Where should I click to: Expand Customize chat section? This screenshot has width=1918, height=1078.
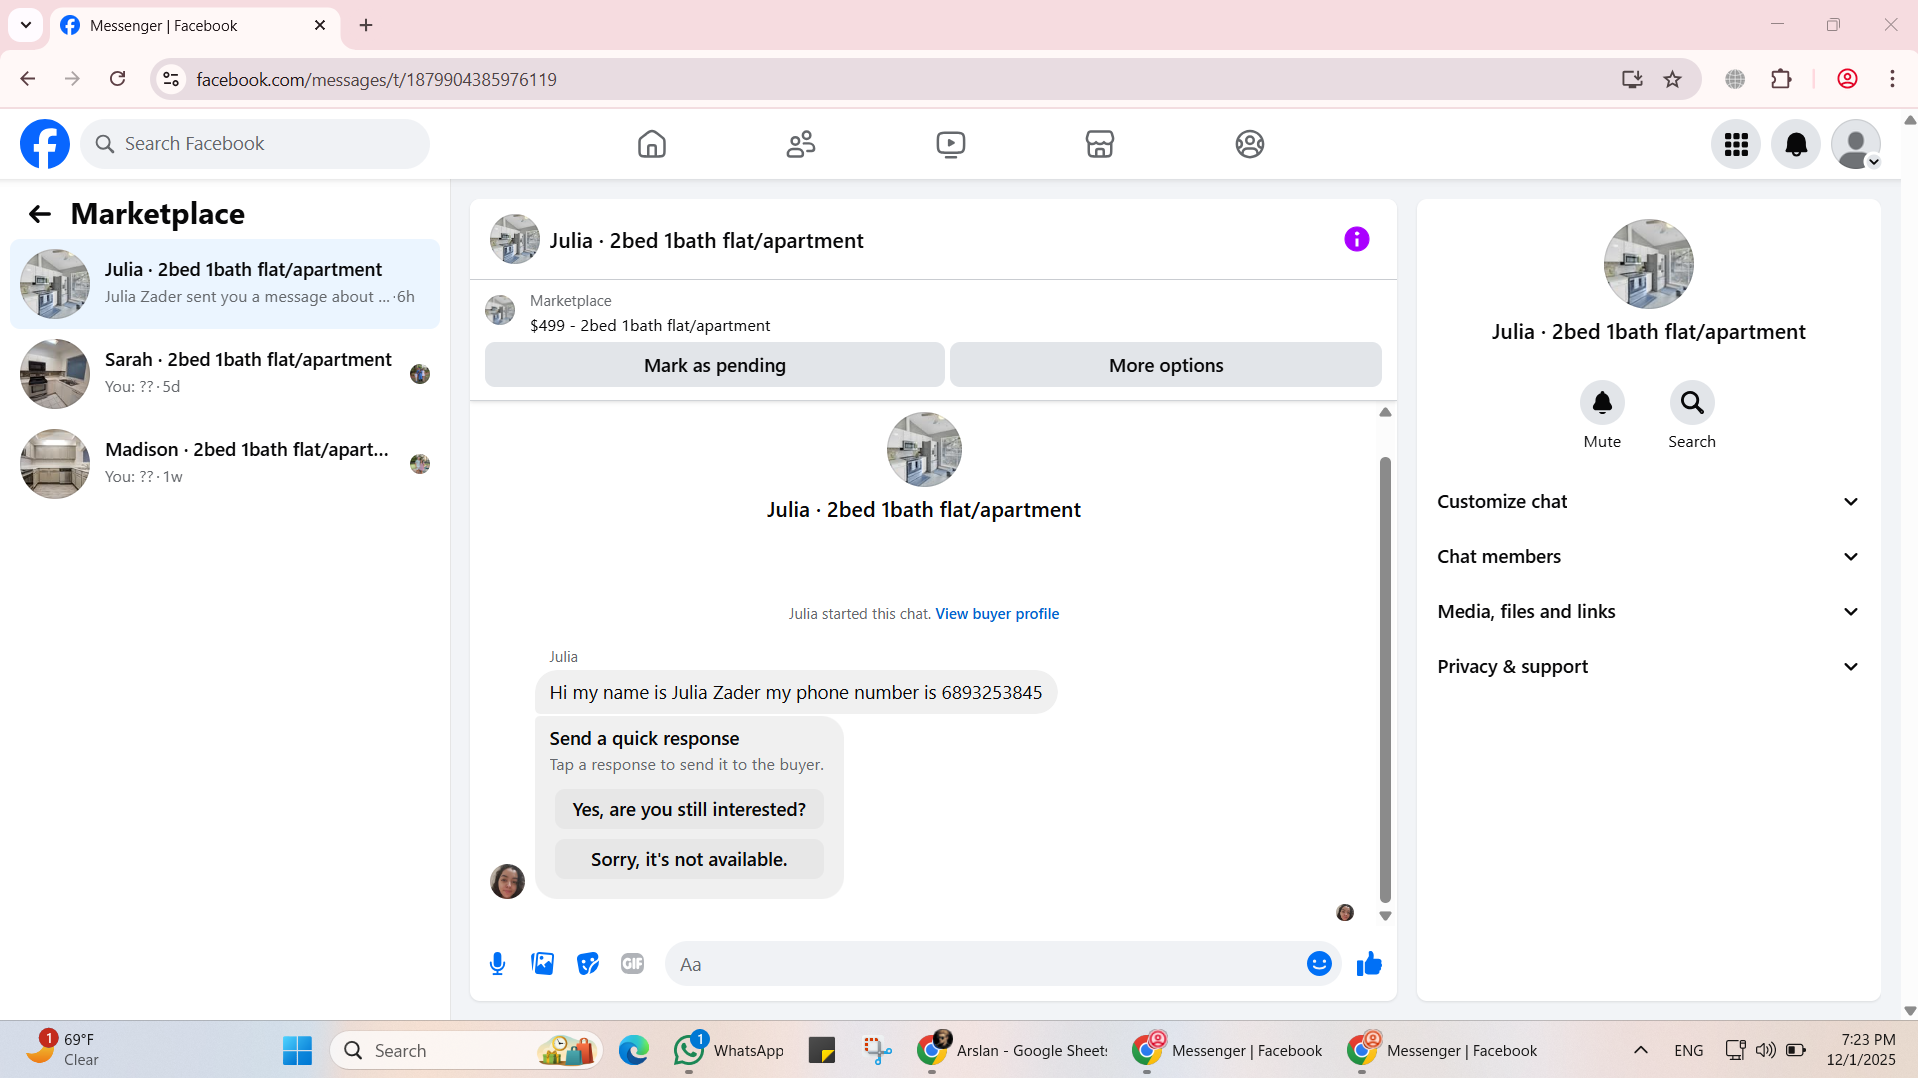1649,502
